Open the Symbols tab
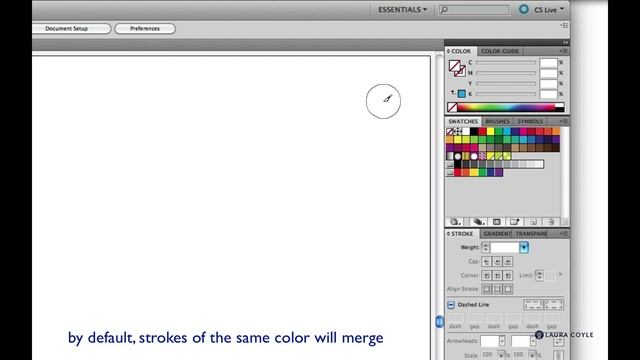 coord(530,121)
